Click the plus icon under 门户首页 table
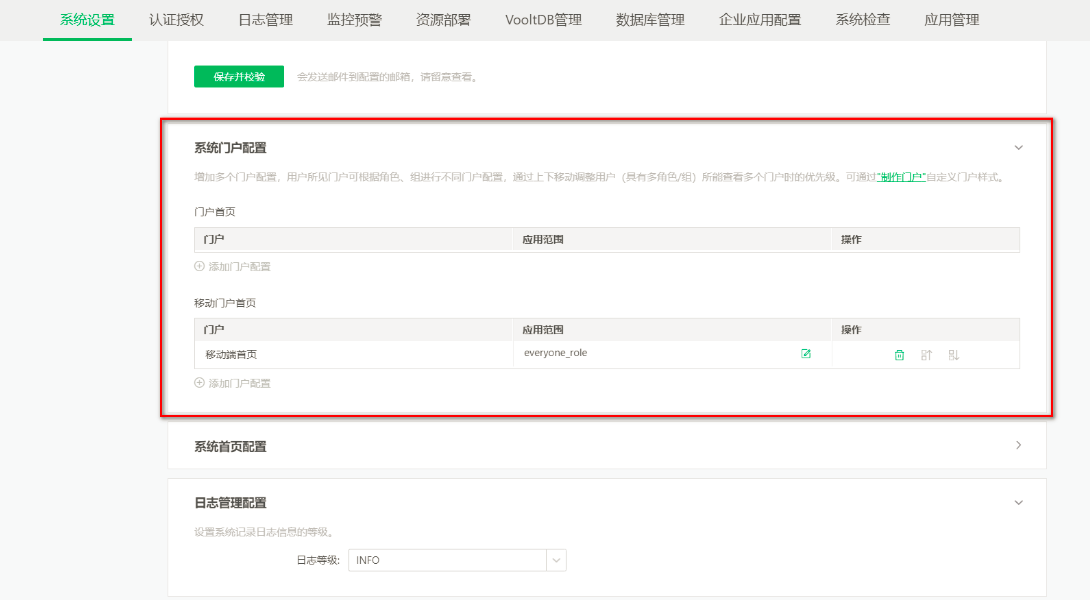Screen dimensions: 1090x600 200,266
